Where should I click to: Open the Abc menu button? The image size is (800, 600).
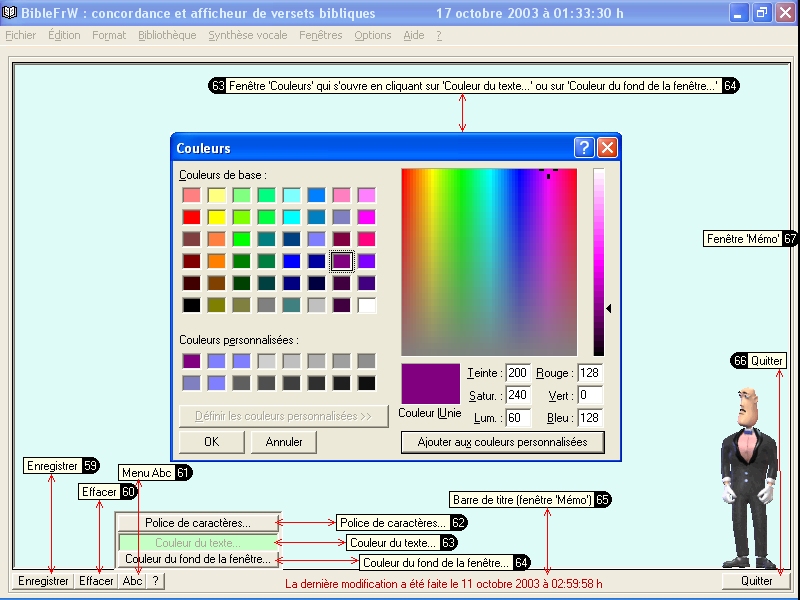pyautogui.click(x=132, y=581)
